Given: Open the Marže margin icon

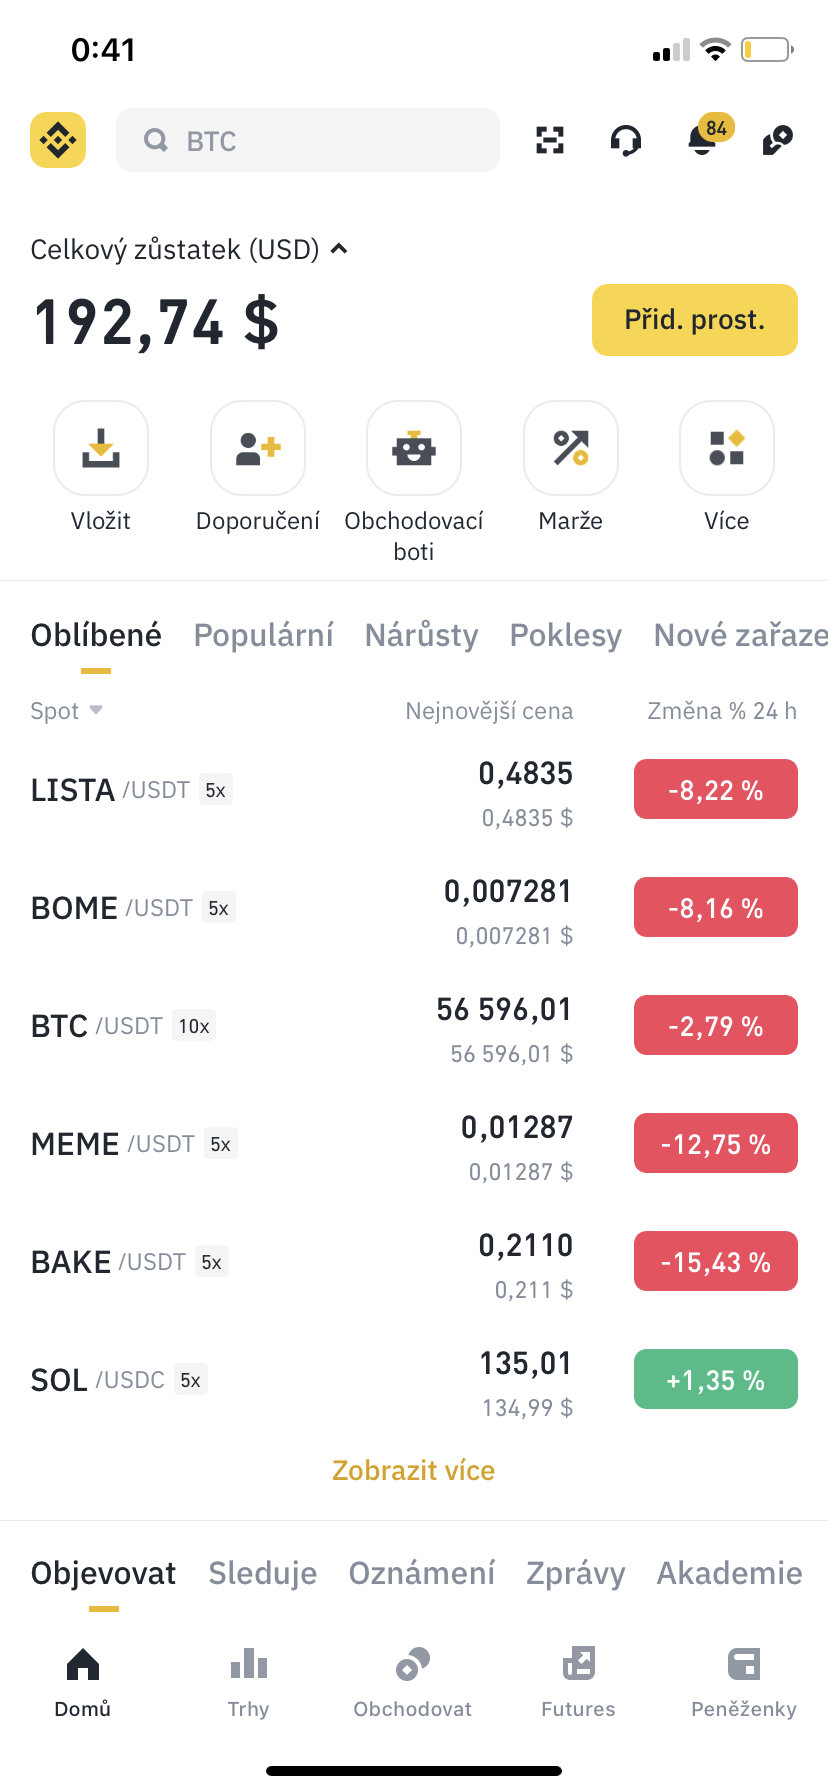Looking at the screenshot, I should [x=571, y=449].
